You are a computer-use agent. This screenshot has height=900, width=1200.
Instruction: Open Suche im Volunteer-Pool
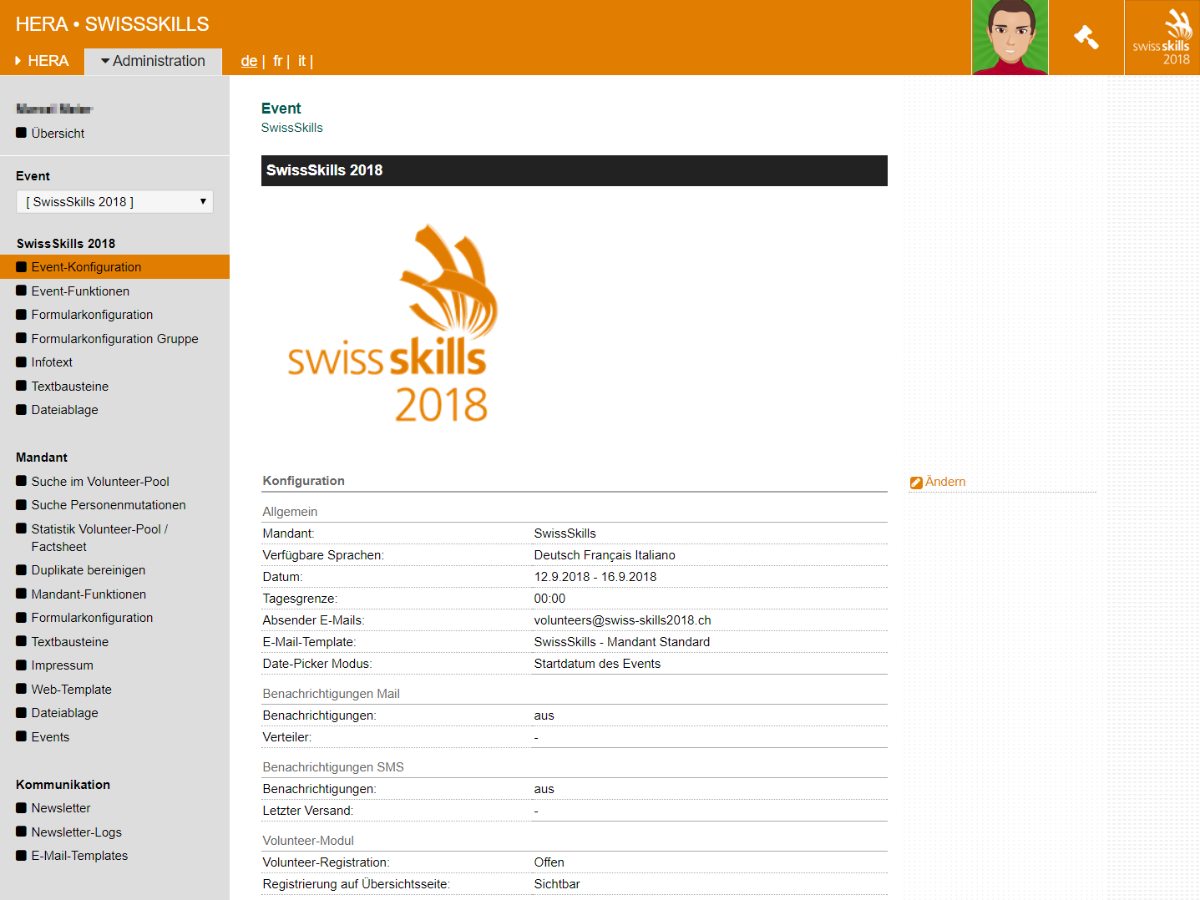(x=100, y=482)
